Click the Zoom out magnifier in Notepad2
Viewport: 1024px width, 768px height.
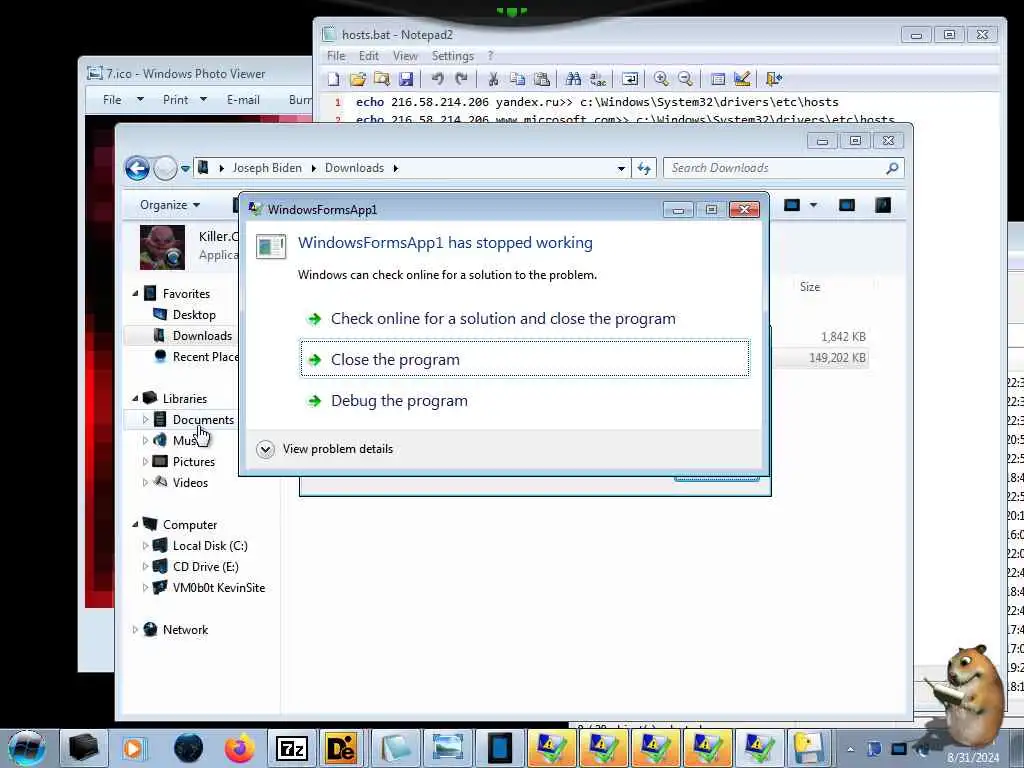[685, 79]
